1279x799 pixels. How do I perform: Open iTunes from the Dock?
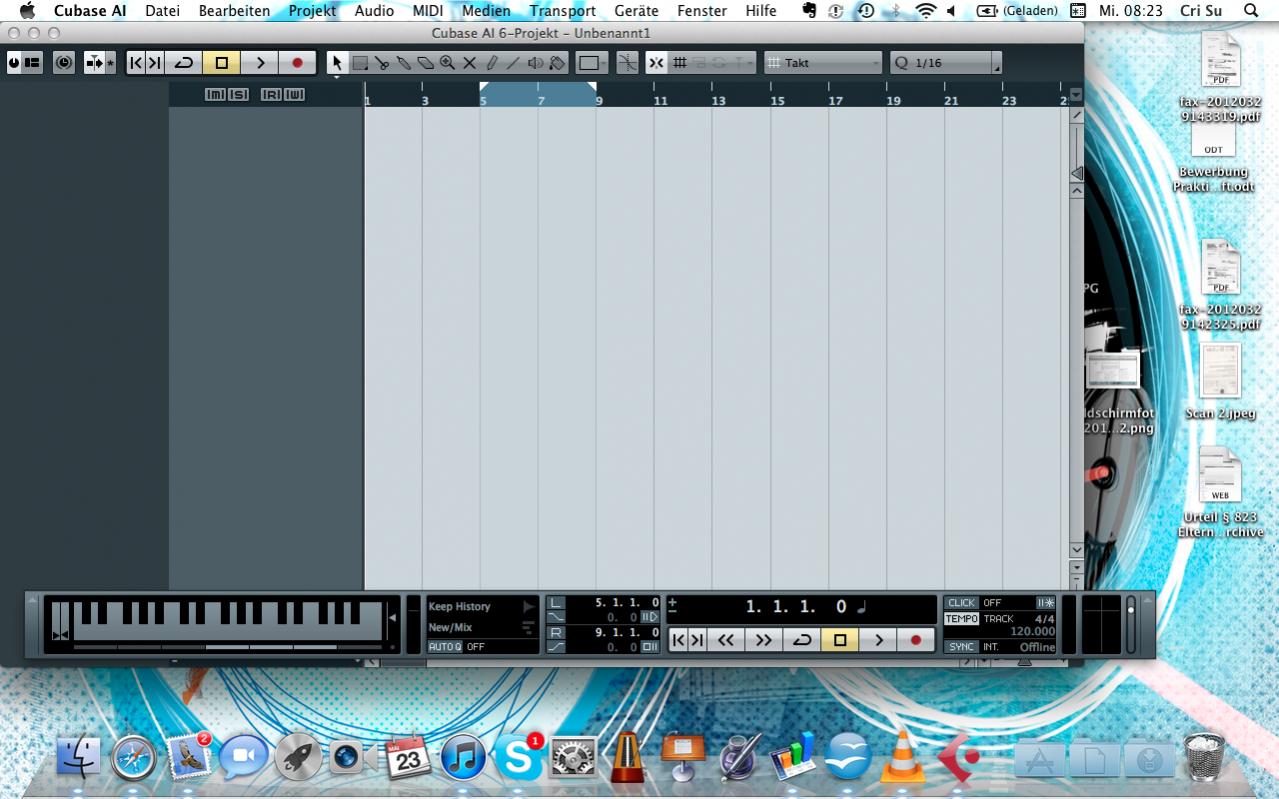tap(463, 757)
